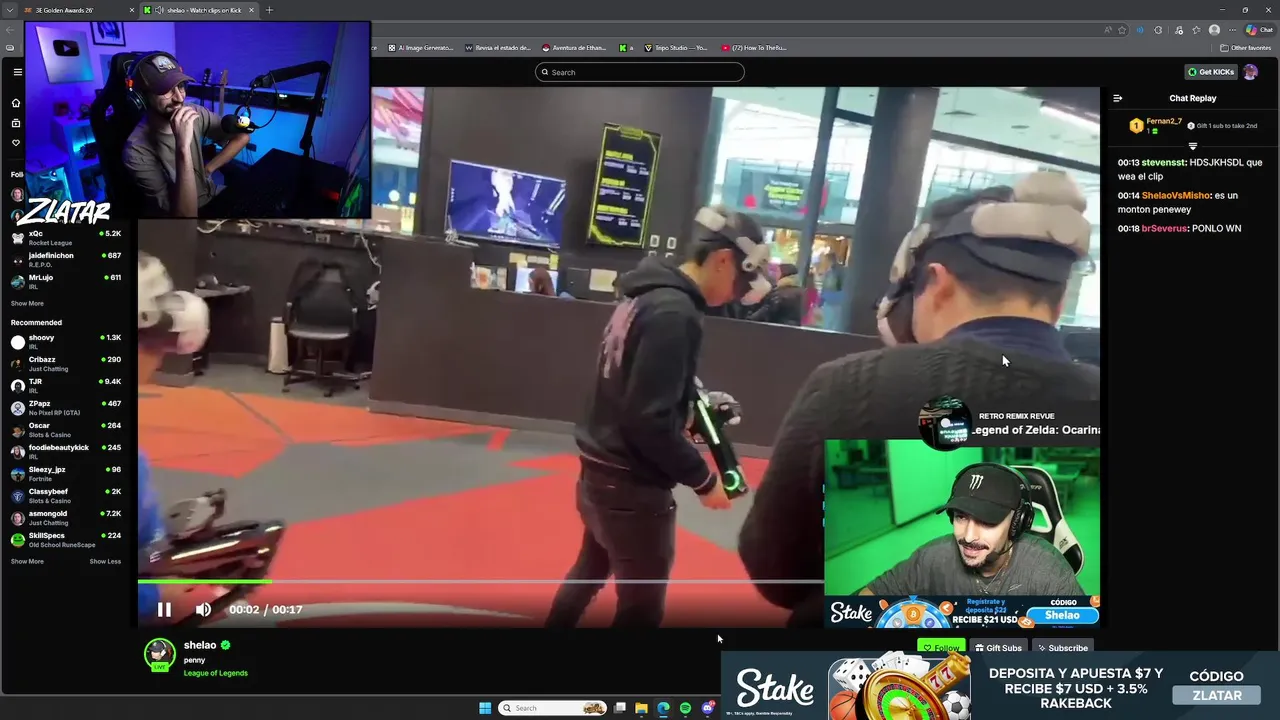Expand the chat leaderboard chevron

(x=1192, y=146)
